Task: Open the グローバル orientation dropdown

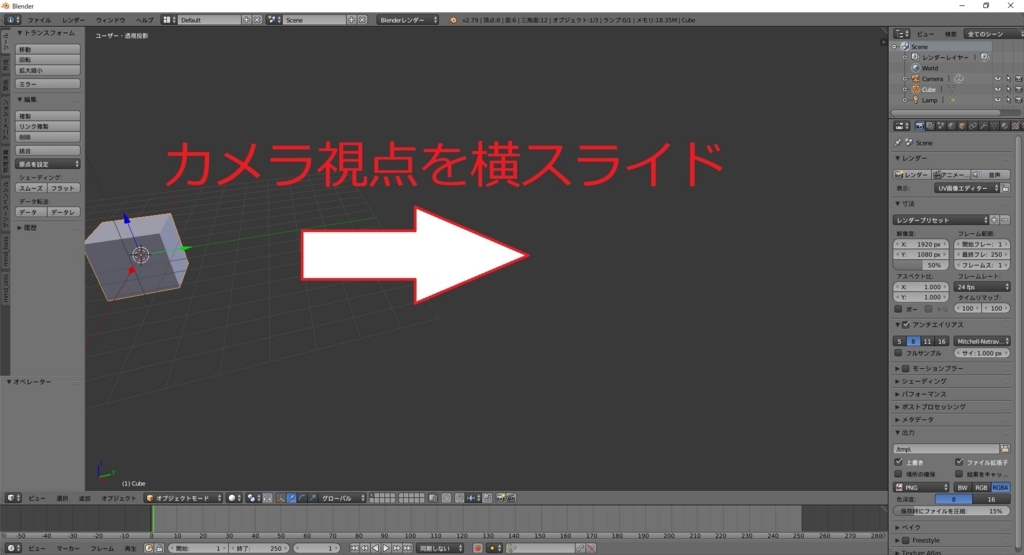Action: [342, 498]
